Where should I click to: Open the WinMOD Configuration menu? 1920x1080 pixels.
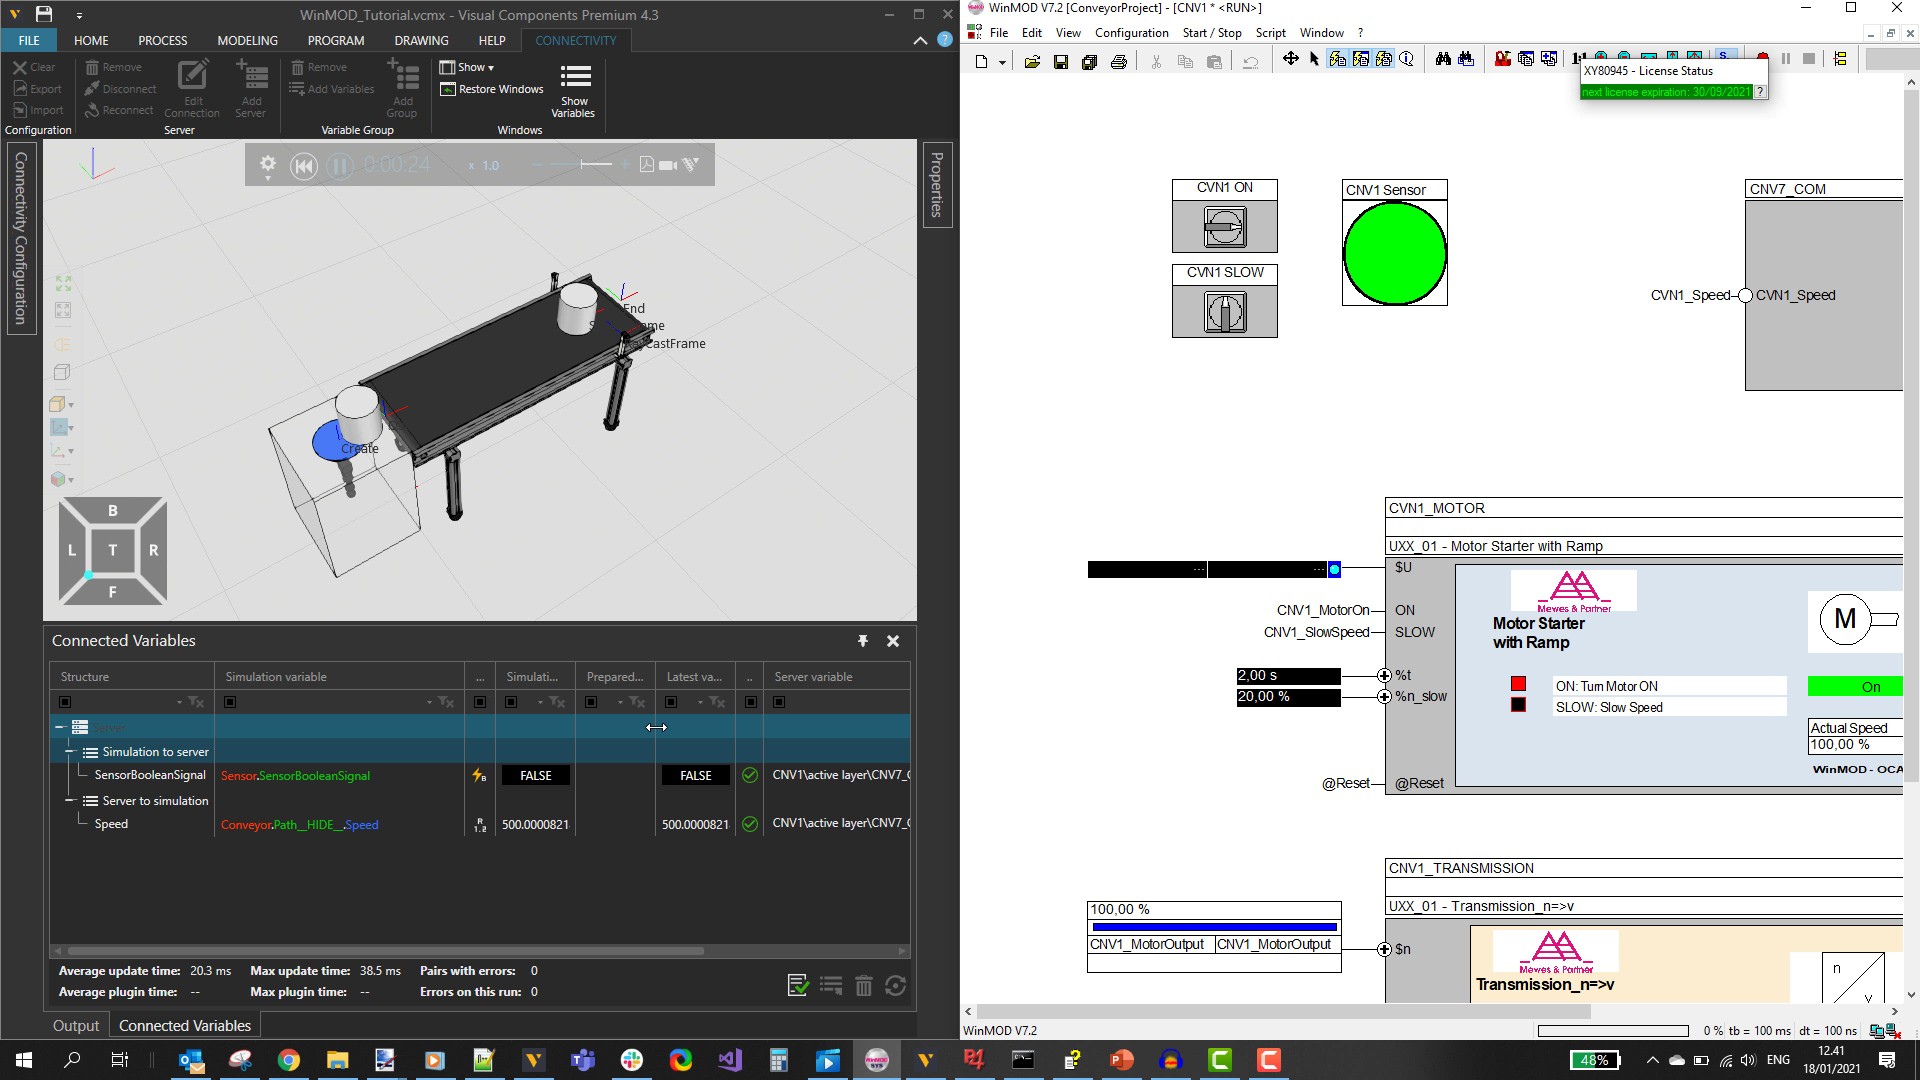(x=1131, y=33)
